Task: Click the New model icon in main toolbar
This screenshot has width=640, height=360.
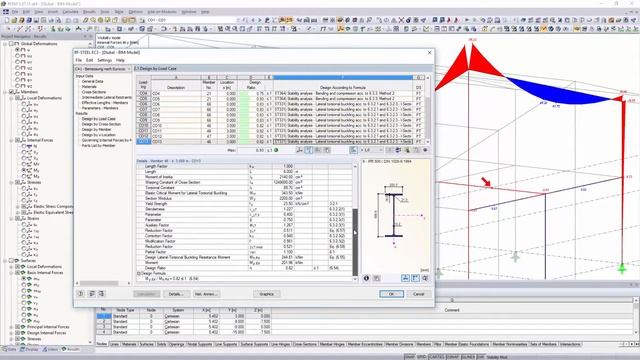Action: coord(7,20)
